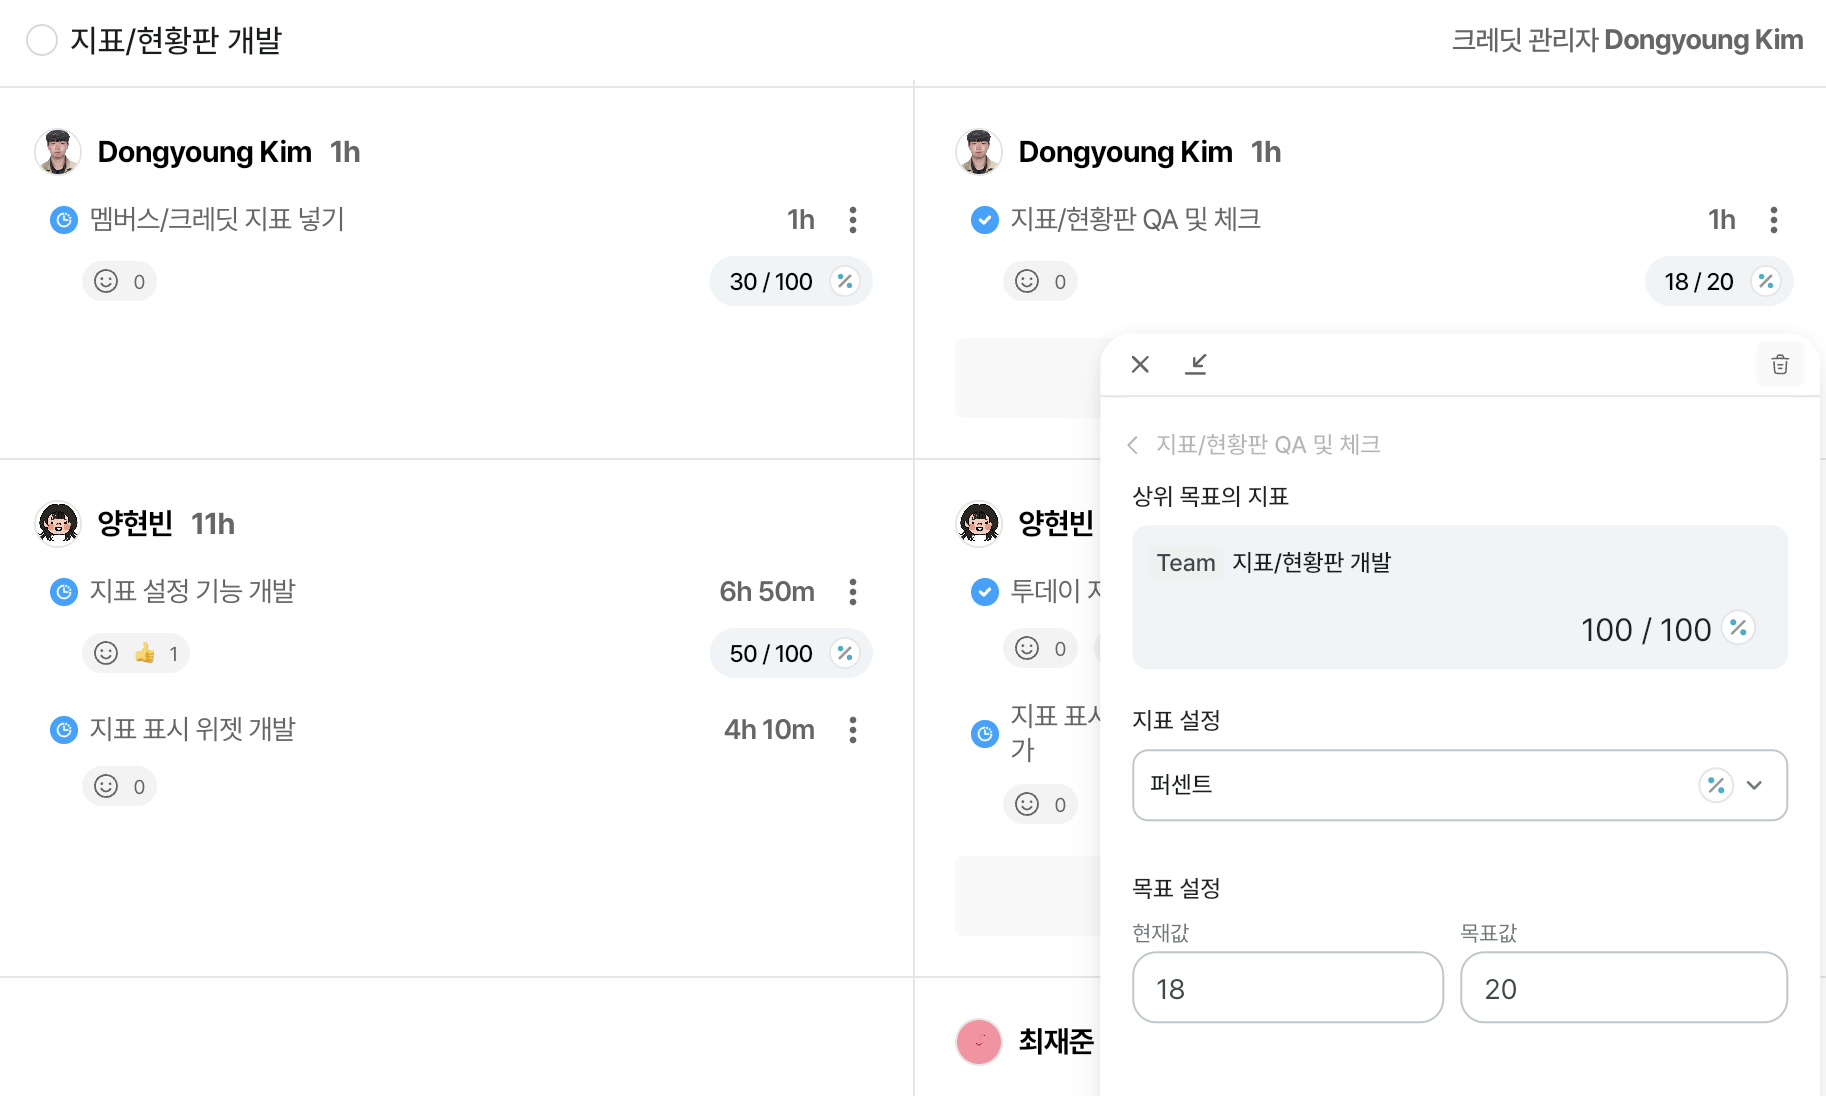Open the 30 / 100 progress metric pill
Screen dimensions: 1826x1096
coord(791,282)
